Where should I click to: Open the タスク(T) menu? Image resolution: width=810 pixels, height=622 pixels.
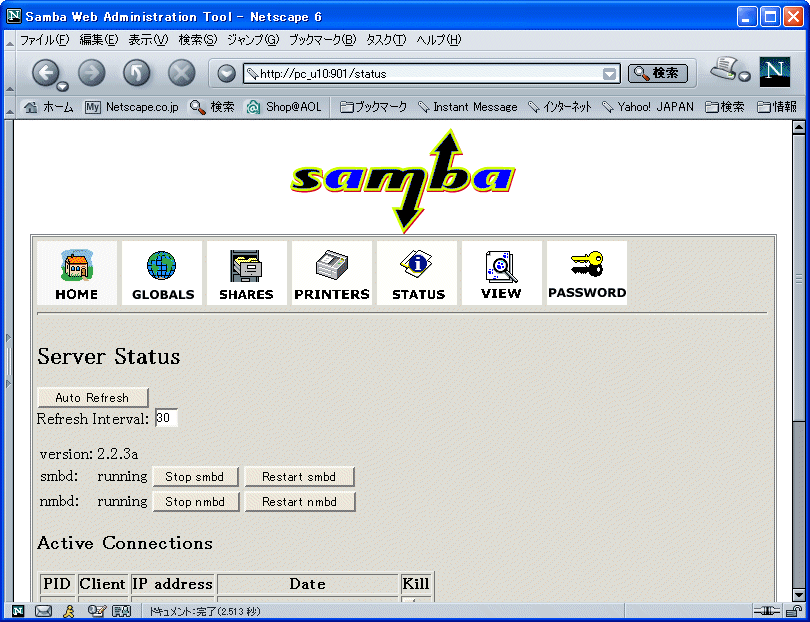pyautogui.click(x=386, y=40)
